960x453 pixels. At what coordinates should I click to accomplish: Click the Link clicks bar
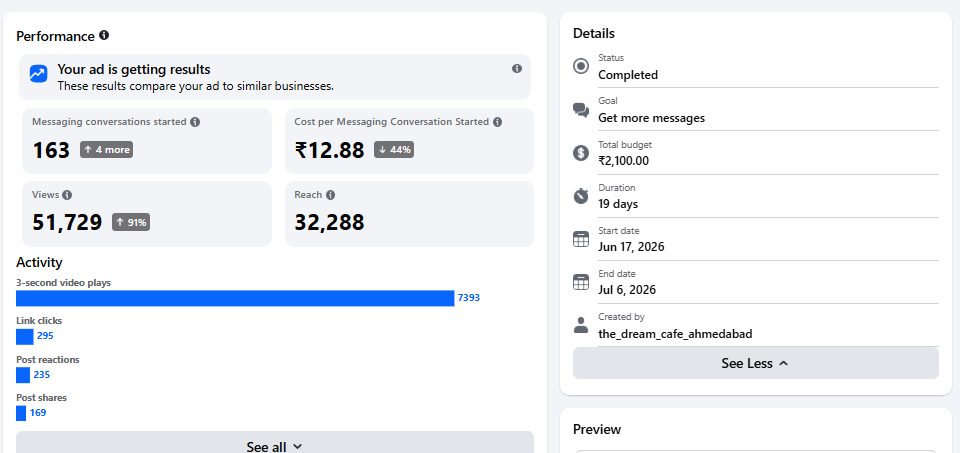coord(24,336)
